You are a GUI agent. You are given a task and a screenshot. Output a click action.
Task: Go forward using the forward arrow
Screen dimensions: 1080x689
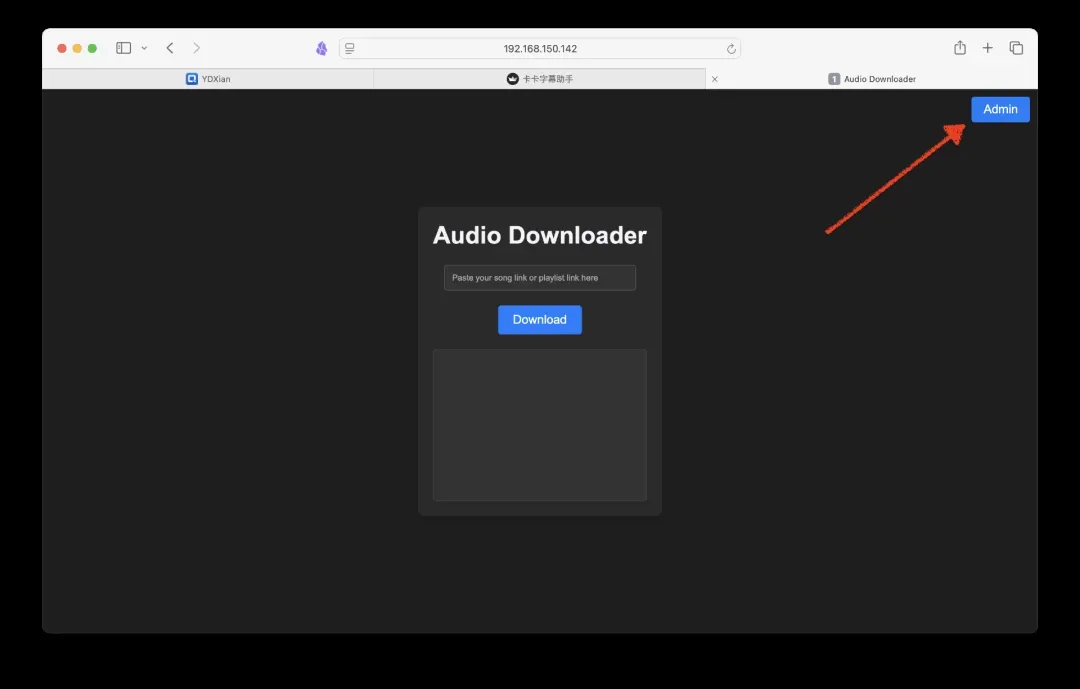click(x=196, y=48)
